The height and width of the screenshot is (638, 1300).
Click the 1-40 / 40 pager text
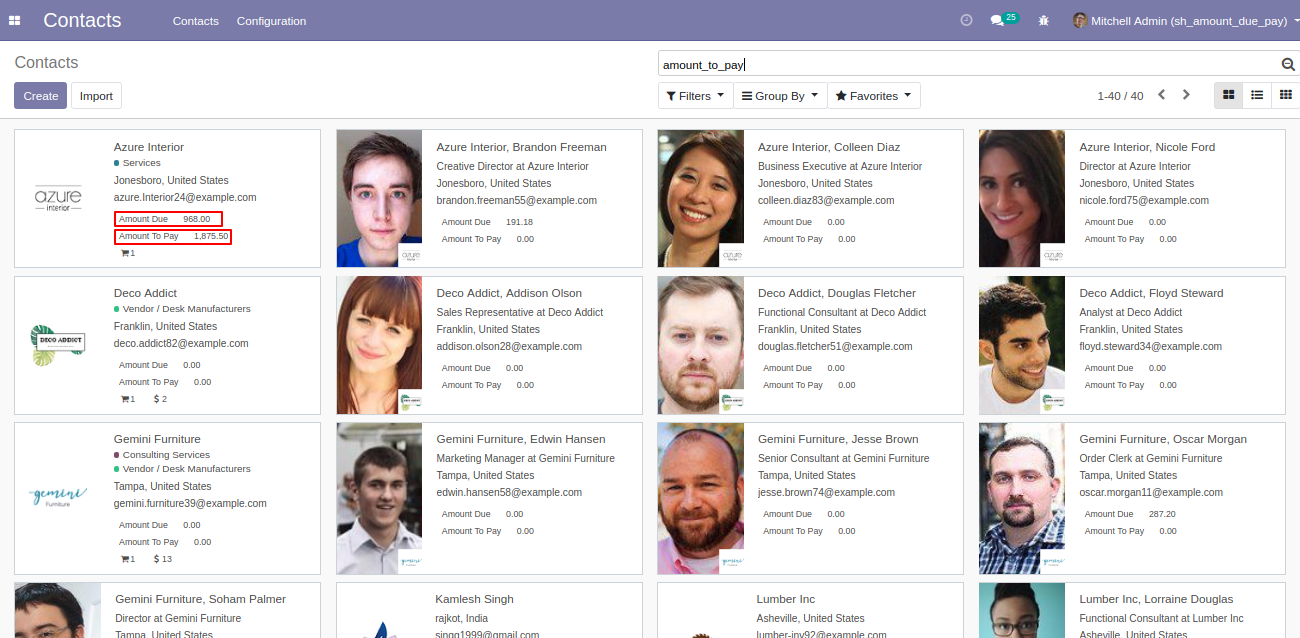(x=1120, y=96)
